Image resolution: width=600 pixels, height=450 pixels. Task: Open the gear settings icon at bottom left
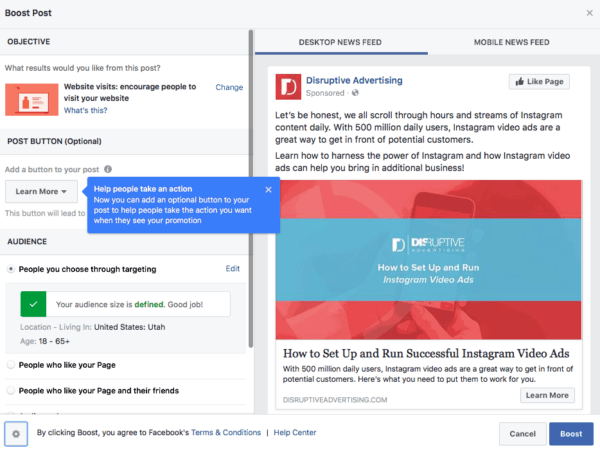pos(16,434)
